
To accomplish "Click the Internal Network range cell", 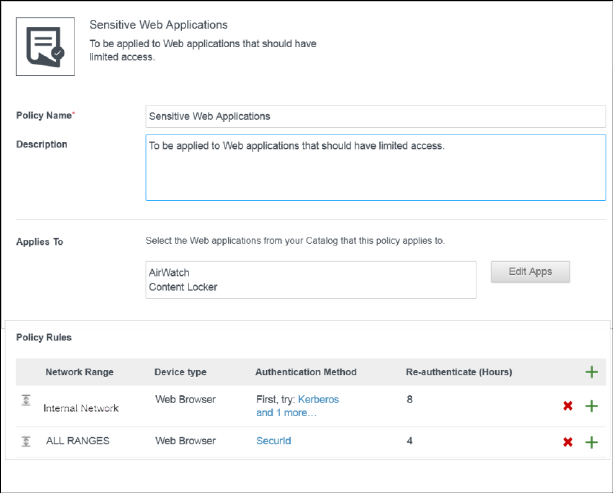I will coord(81,408).
